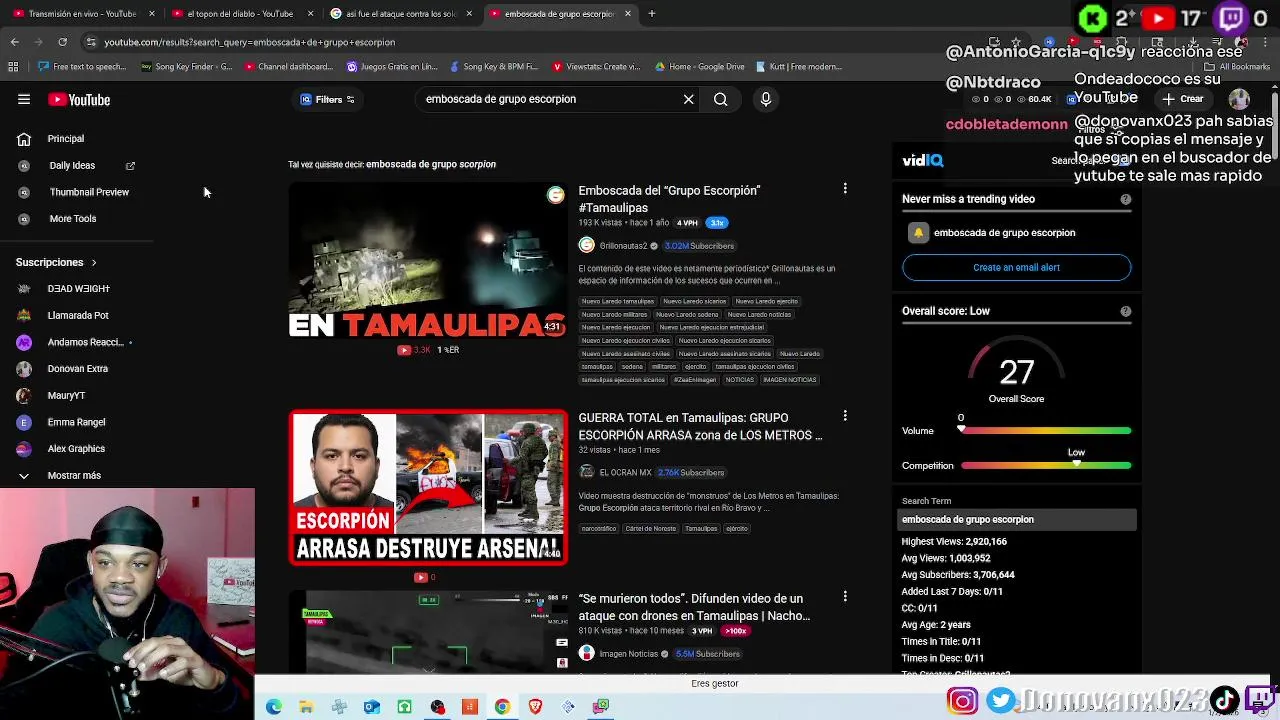Open the EL OCRAN MX channel avatar
Viewport: 1280px width, 720px height.
click(x=587, y=472)
